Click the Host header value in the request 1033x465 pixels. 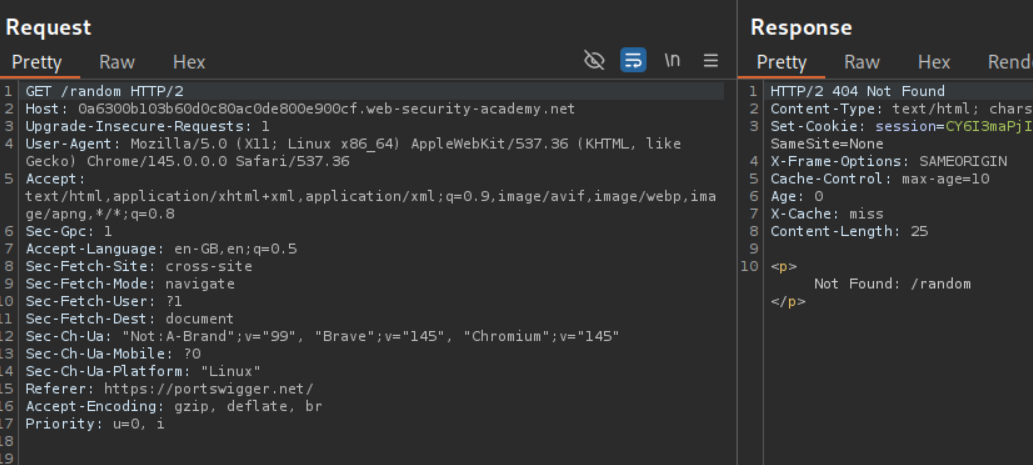(x=320, y=109)
